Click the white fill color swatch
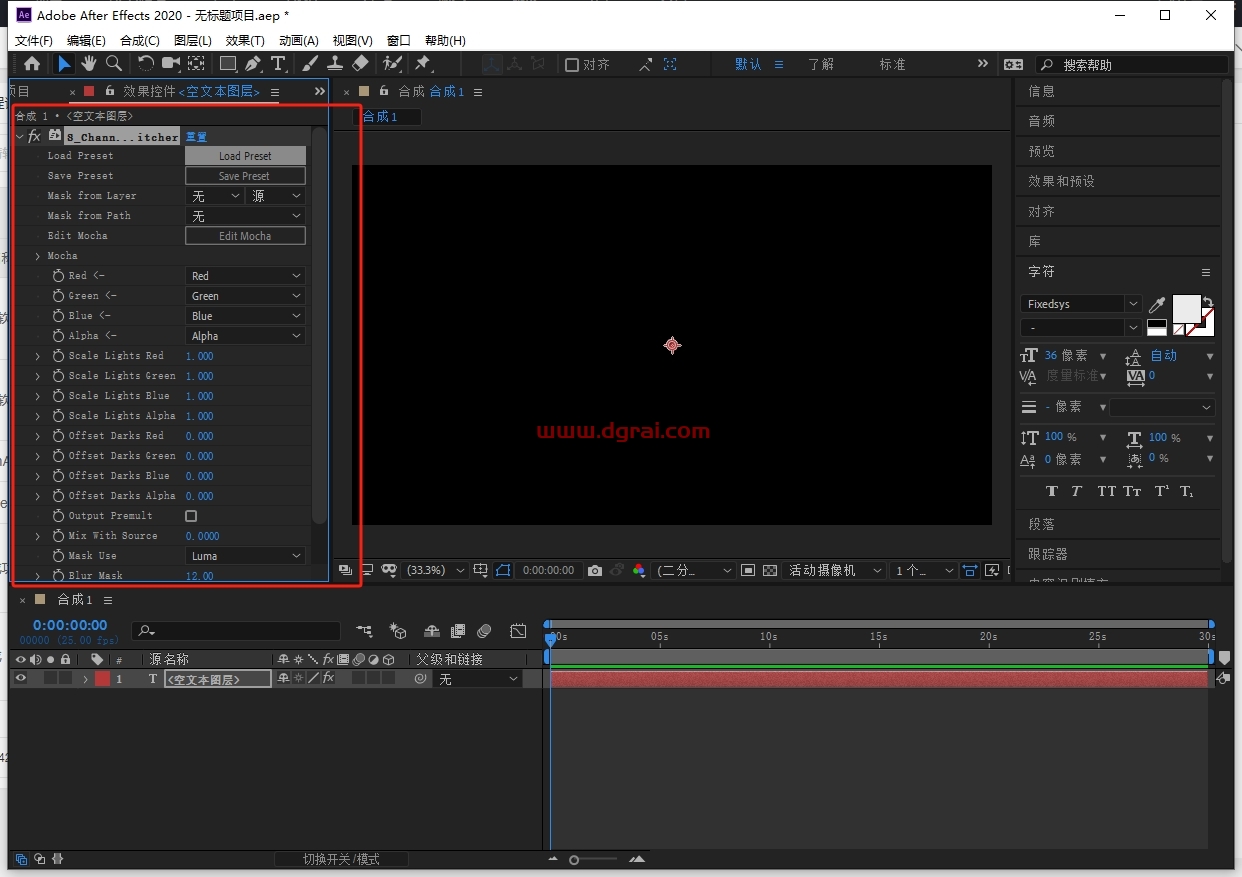The height and width of the screenshot is (877, 1242). 1186,308
